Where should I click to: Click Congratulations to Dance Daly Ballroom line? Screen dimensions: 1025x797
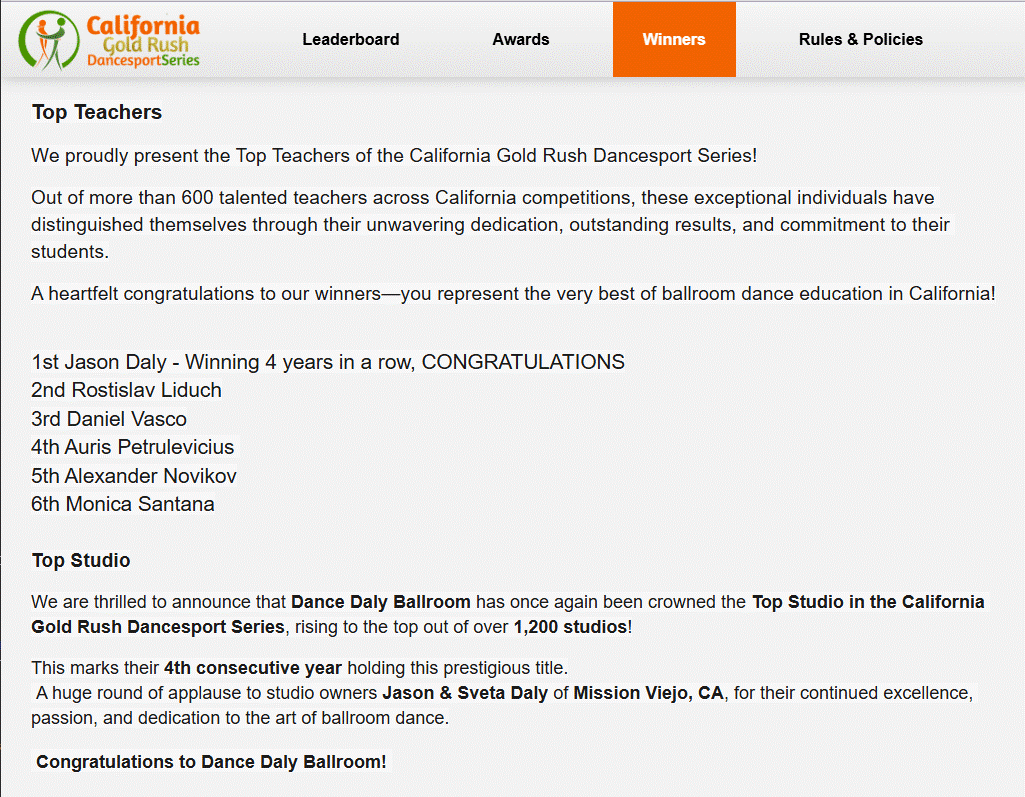click(211, 762)
